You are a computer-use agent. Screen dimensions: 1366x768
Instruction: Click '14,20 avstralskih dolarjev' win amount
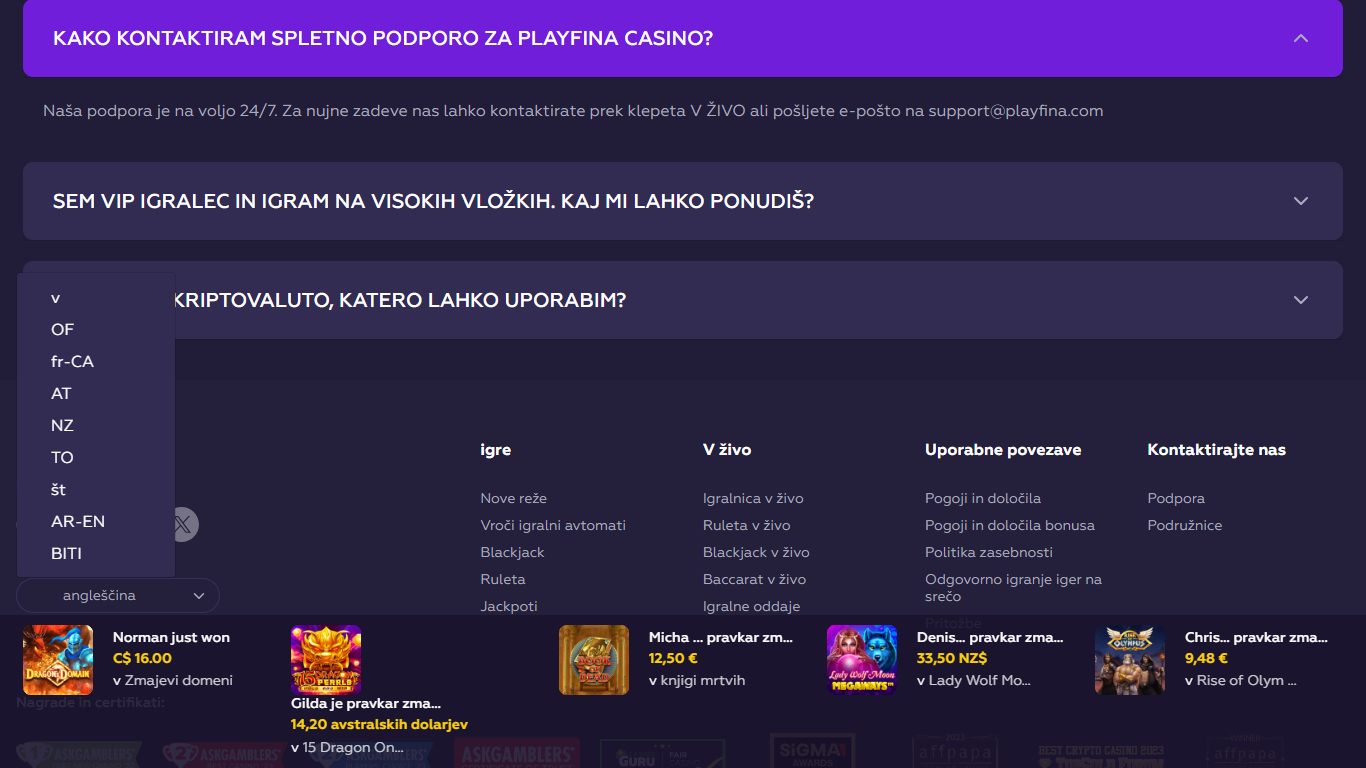click(x=379, y=724)
